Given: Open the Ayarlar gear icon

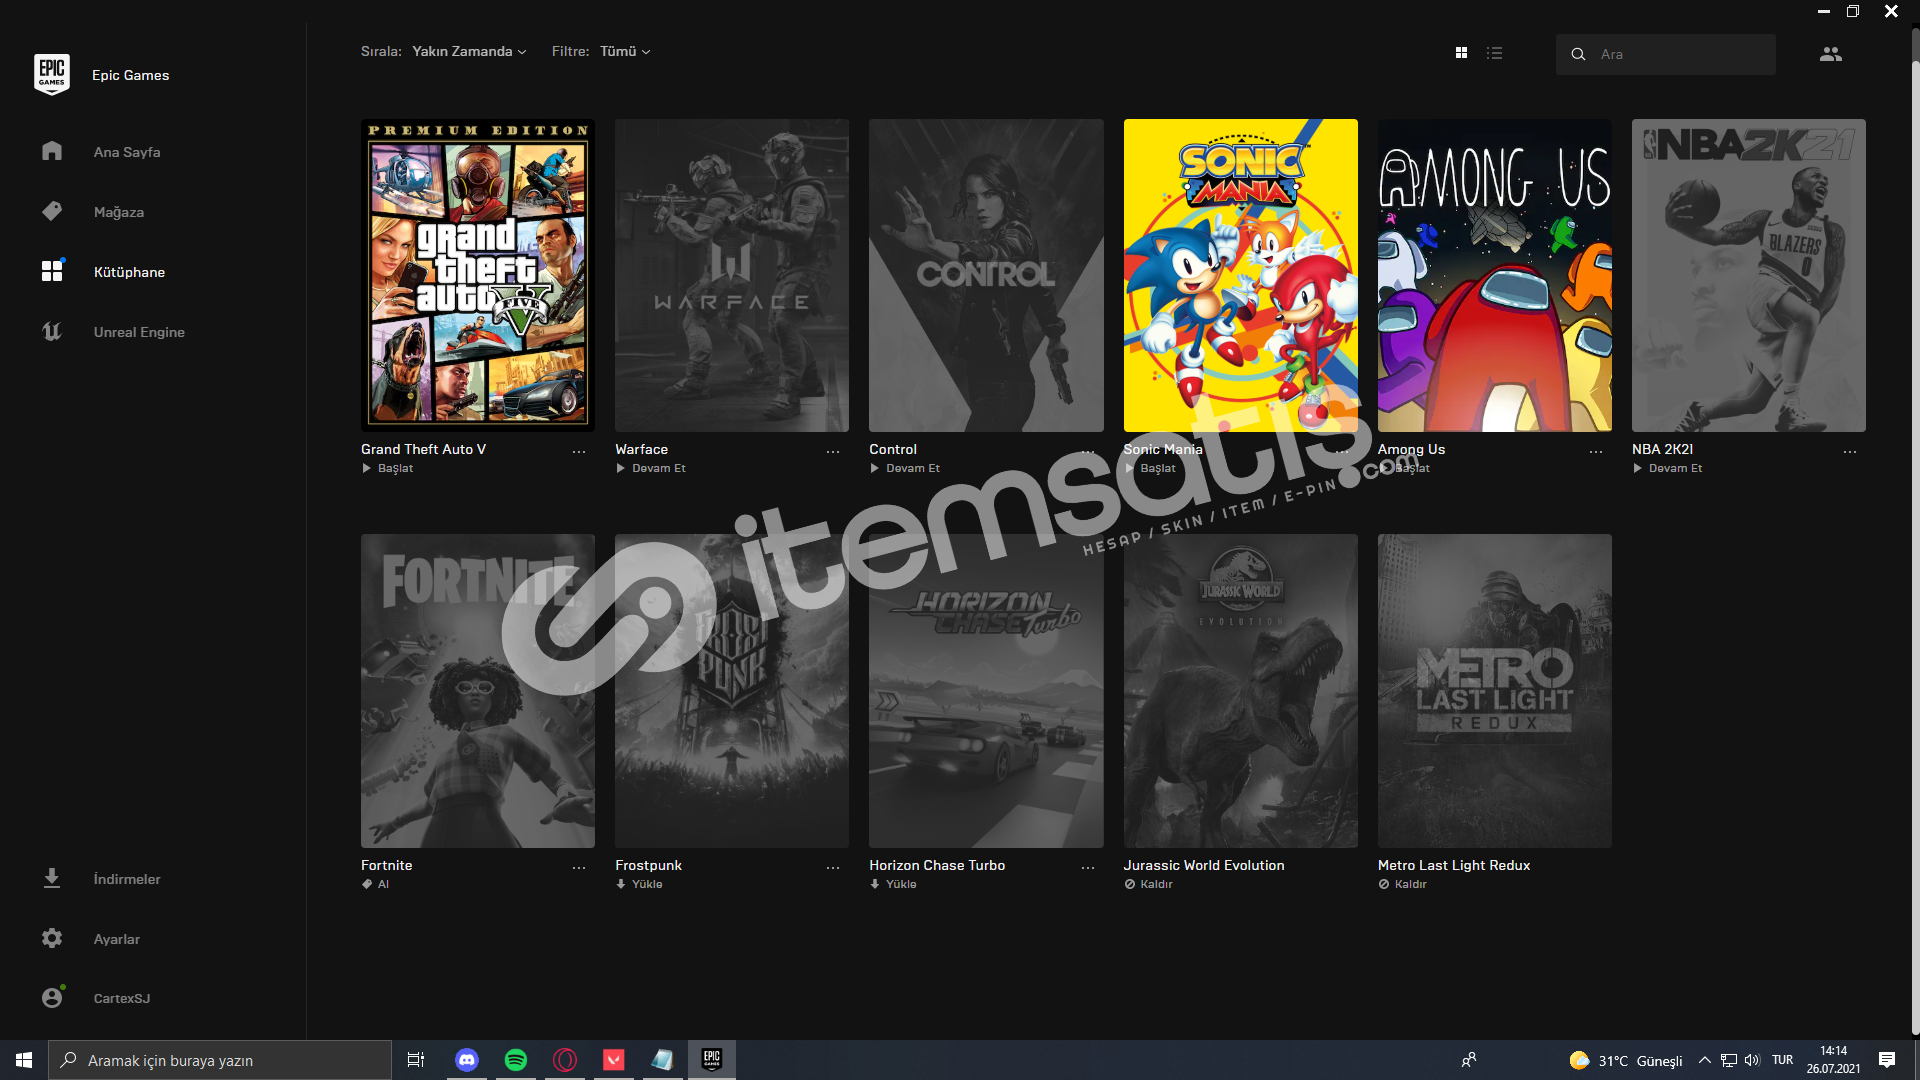Looking at the screenshot, I should (52, 938).
